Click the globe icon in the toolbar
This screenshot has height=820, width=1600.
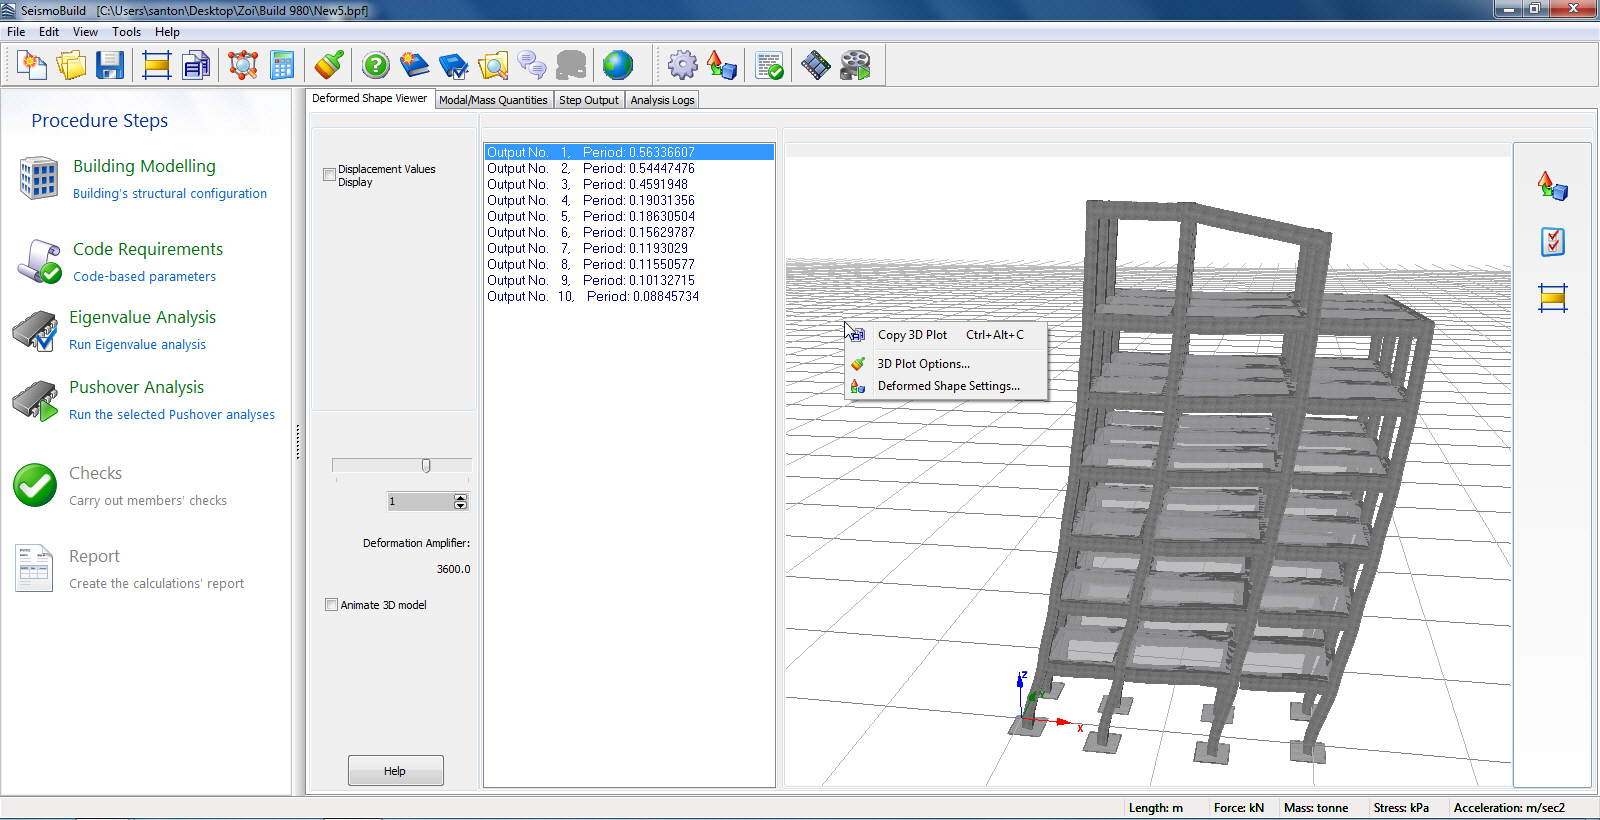coord(618,66)
